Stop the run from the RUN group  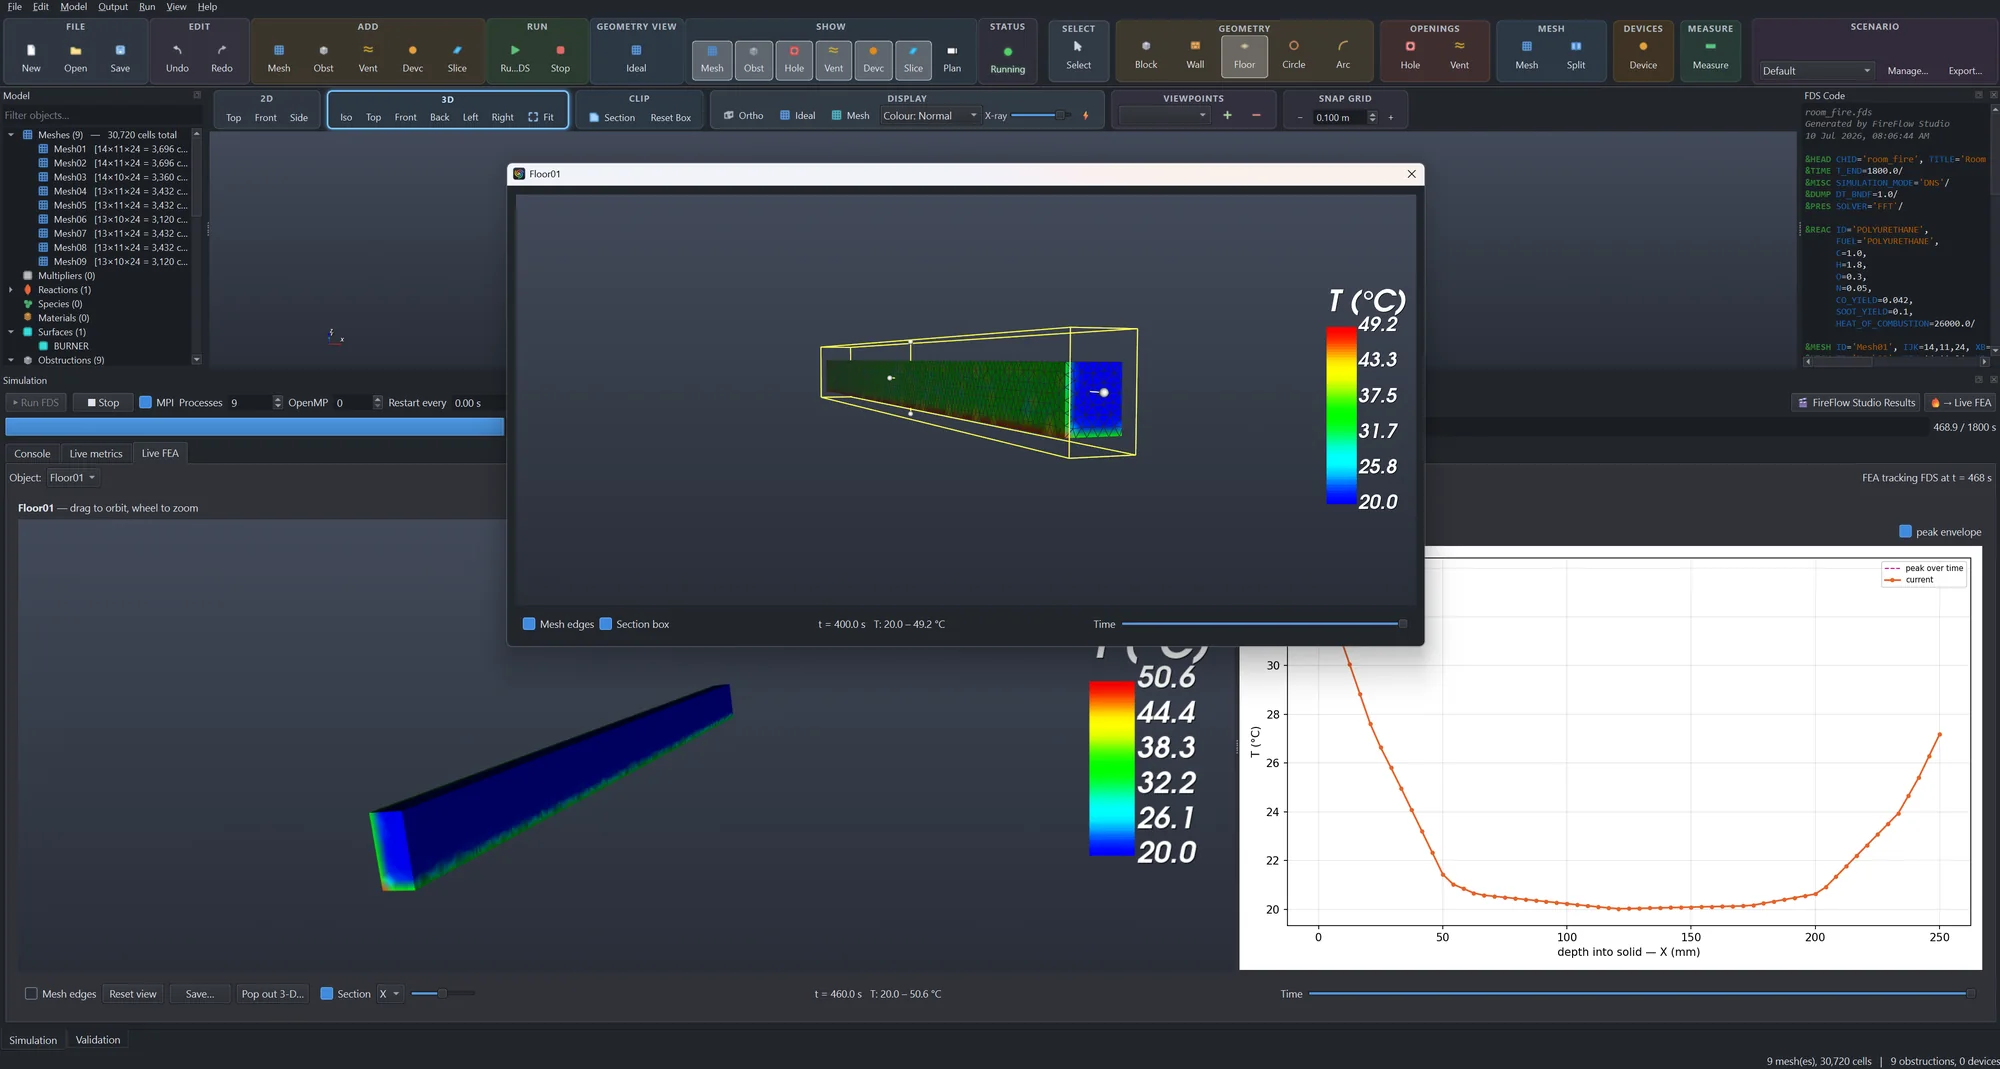560,57
